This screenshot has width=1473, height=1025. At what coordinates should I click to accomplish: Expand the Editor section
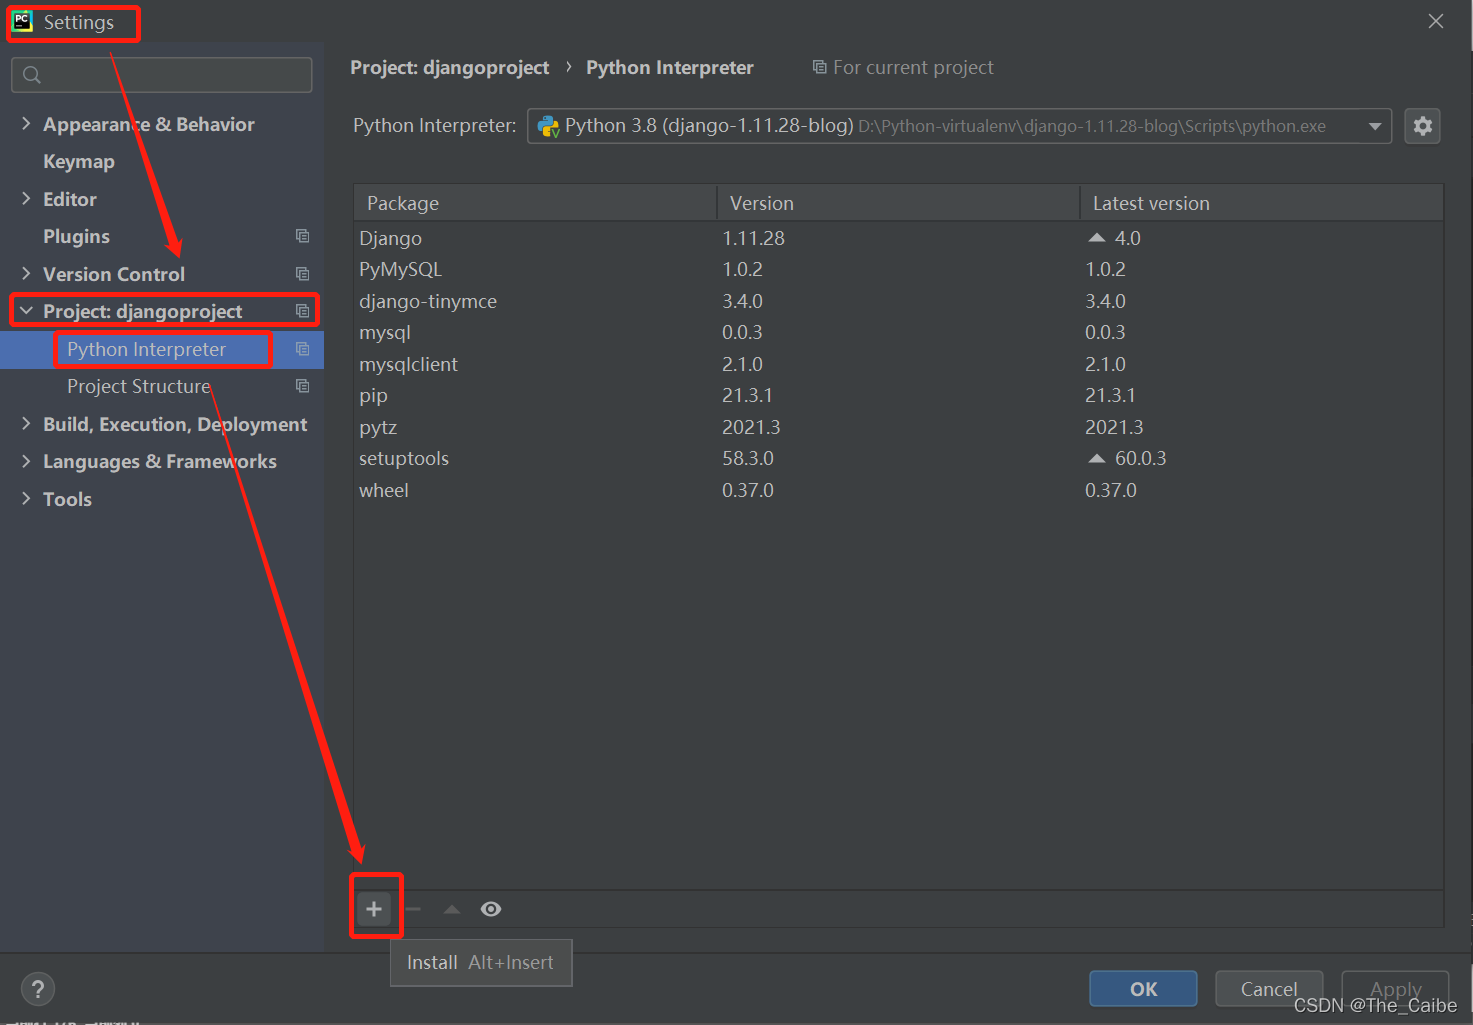[26, 198]
